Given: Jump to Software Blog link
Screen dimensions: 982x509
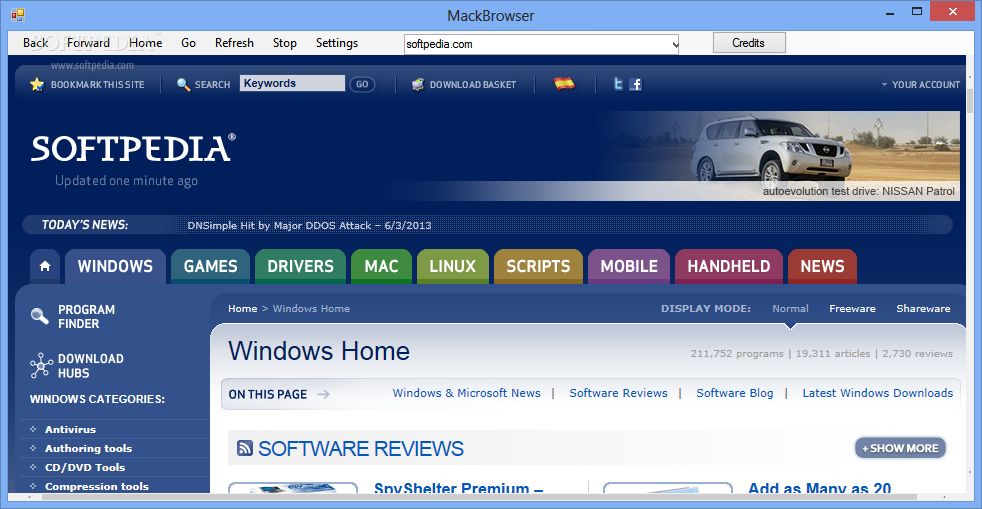Looking at the screenshot, I should pos(735,393).
